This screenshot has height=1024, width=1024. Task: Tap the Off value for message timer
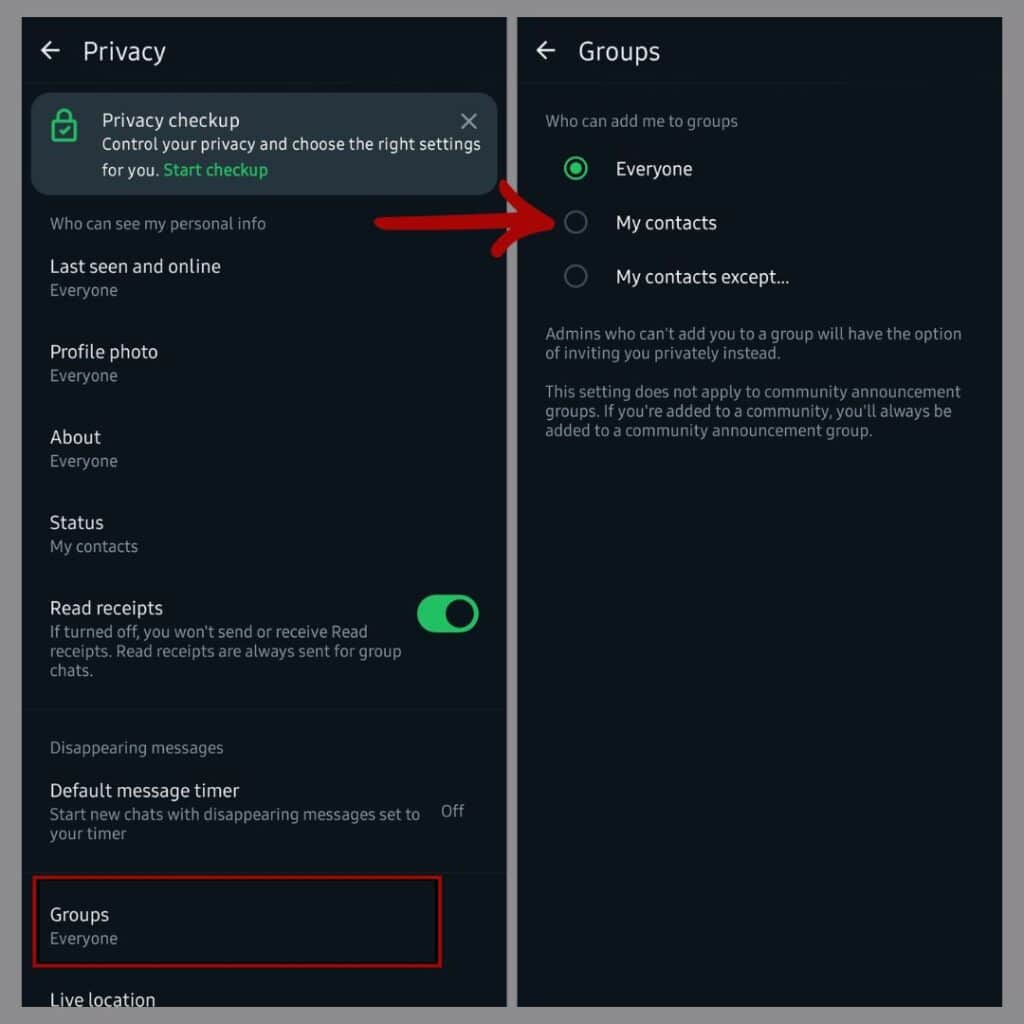452,811
